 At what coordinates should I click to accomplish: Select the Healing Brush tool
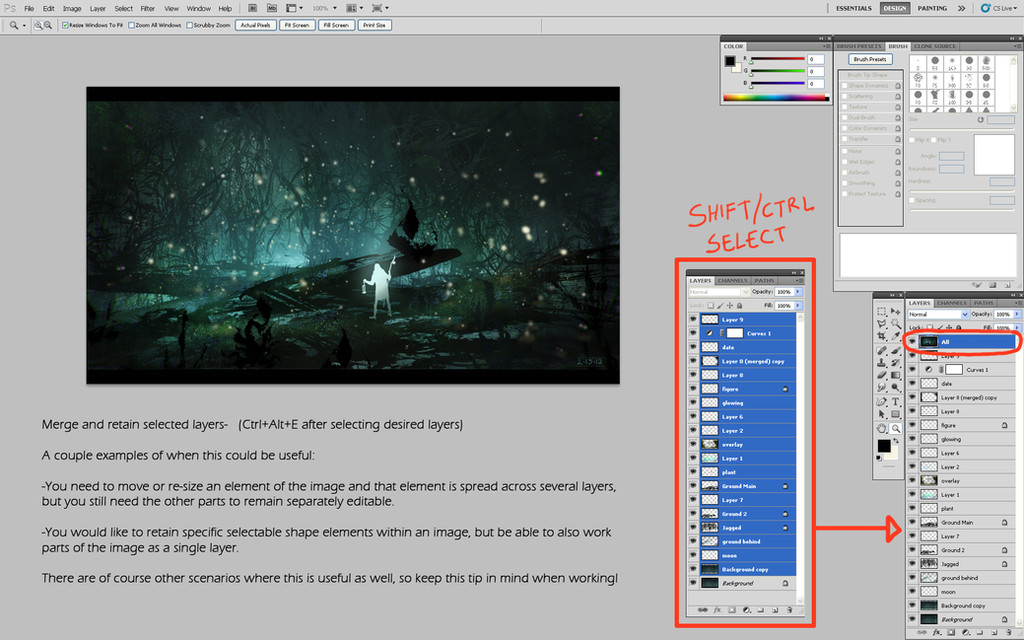pos(882,350)
